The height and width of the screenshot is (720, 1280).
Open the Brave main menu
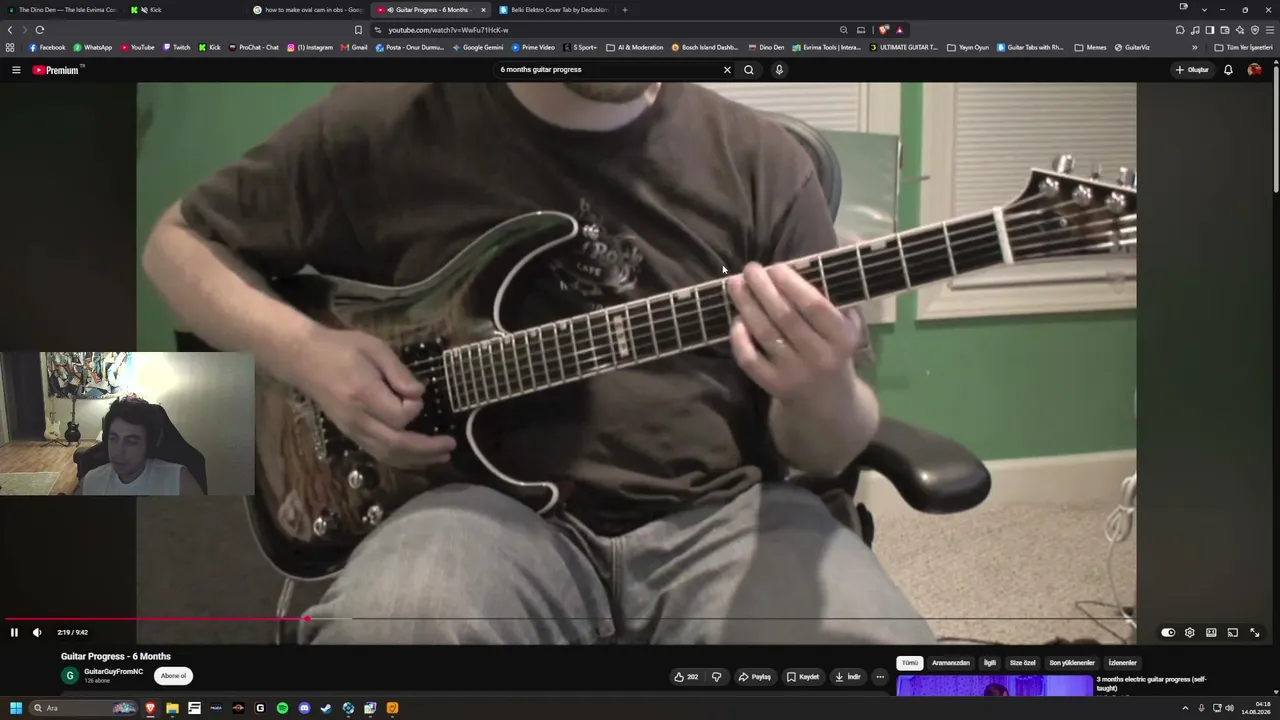click(x=1270, y=30)
